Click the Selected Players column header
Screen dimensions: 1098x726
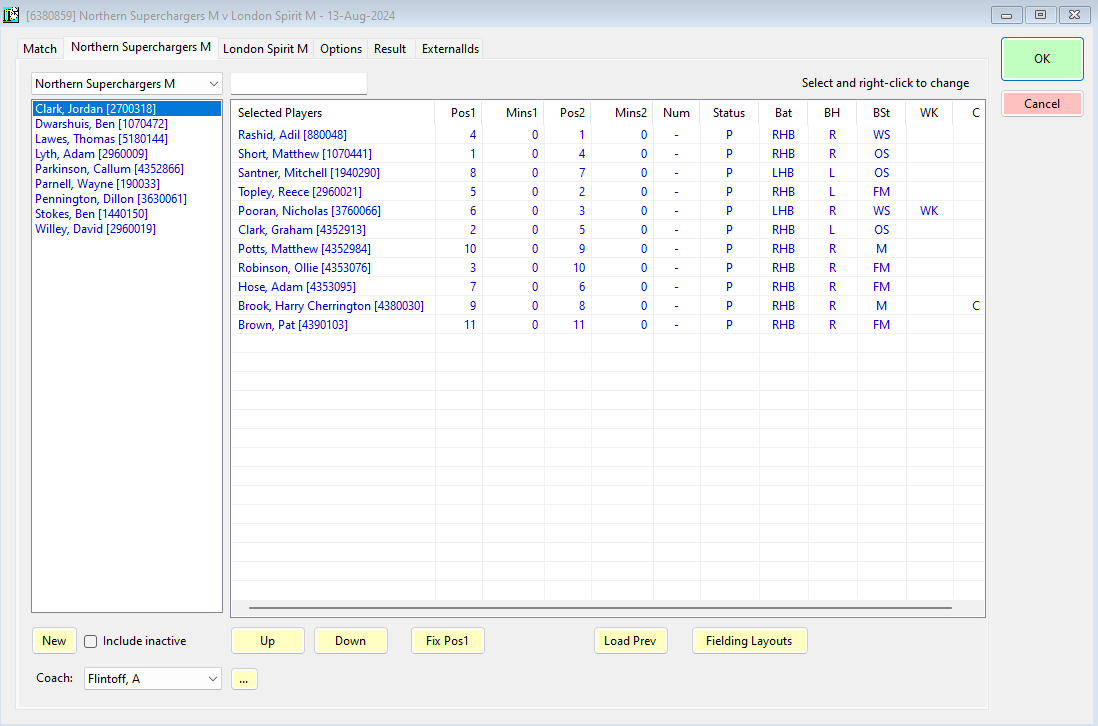click(333, 113)
